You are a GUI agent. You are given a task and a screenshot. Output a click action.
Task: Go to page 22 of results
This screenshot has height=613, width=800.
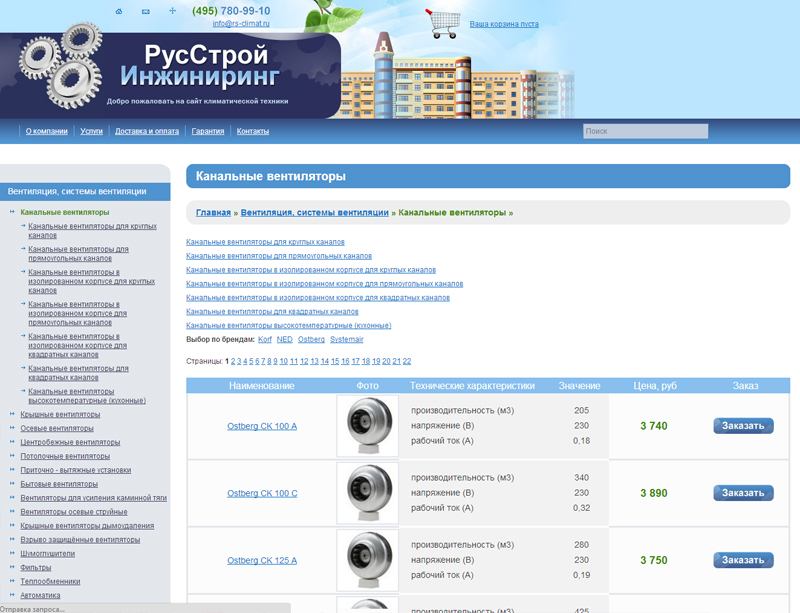coord(407,361)
